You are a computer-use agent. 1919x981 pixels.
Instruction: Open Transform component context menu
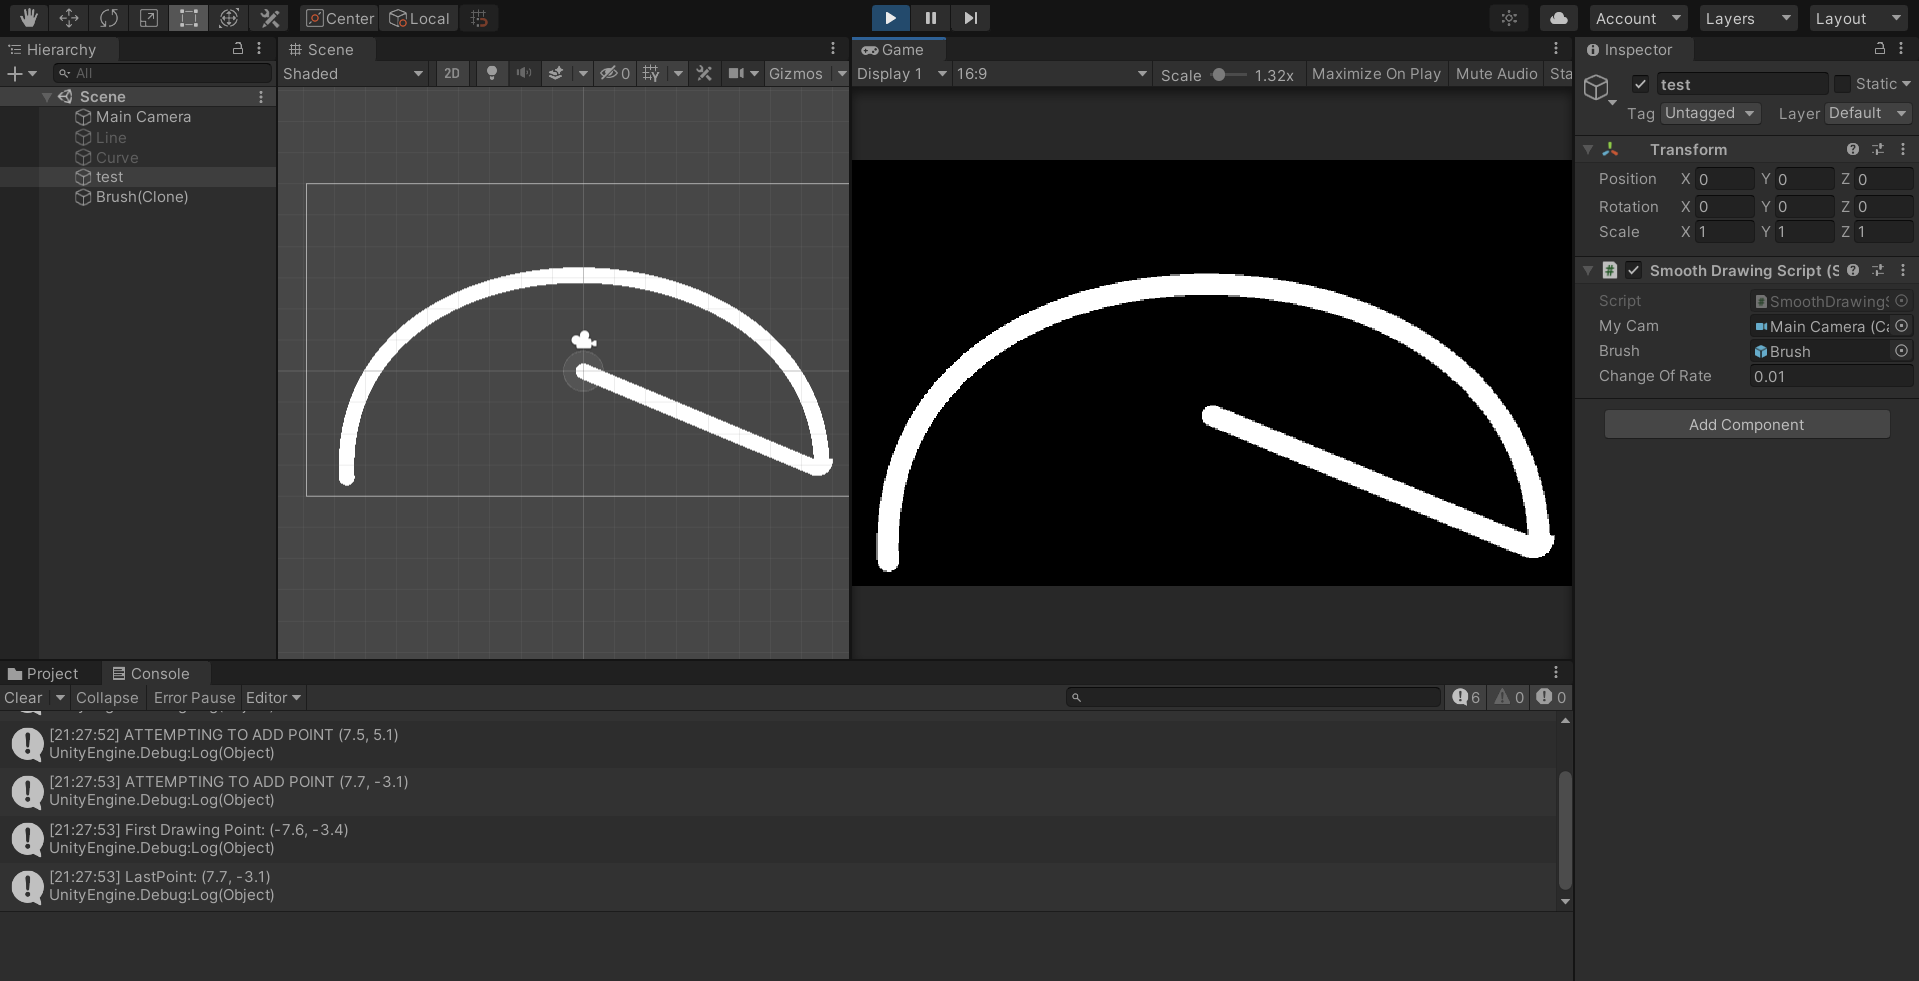pos(1902,149)
